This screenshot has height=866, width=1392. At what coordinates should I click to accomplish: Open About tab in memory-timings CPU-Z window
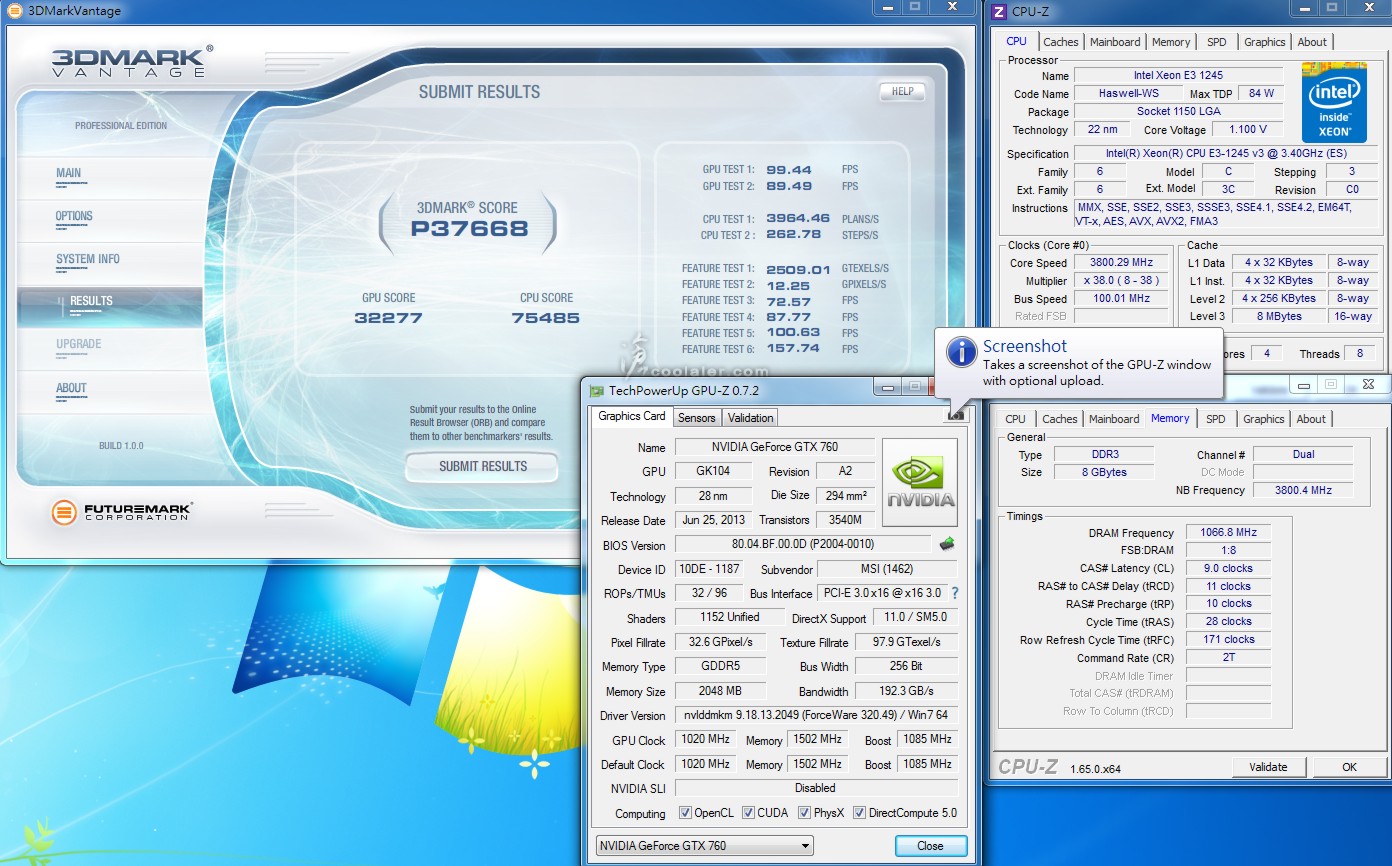coord(1311,419)
